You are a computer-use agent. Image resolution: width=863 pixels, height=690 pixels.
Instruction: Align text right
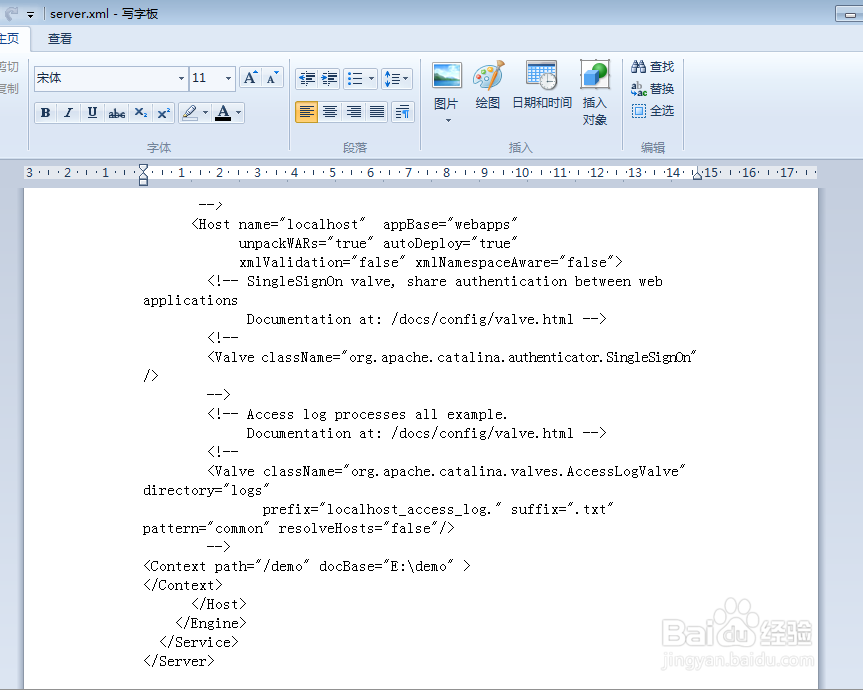(353, 112)
